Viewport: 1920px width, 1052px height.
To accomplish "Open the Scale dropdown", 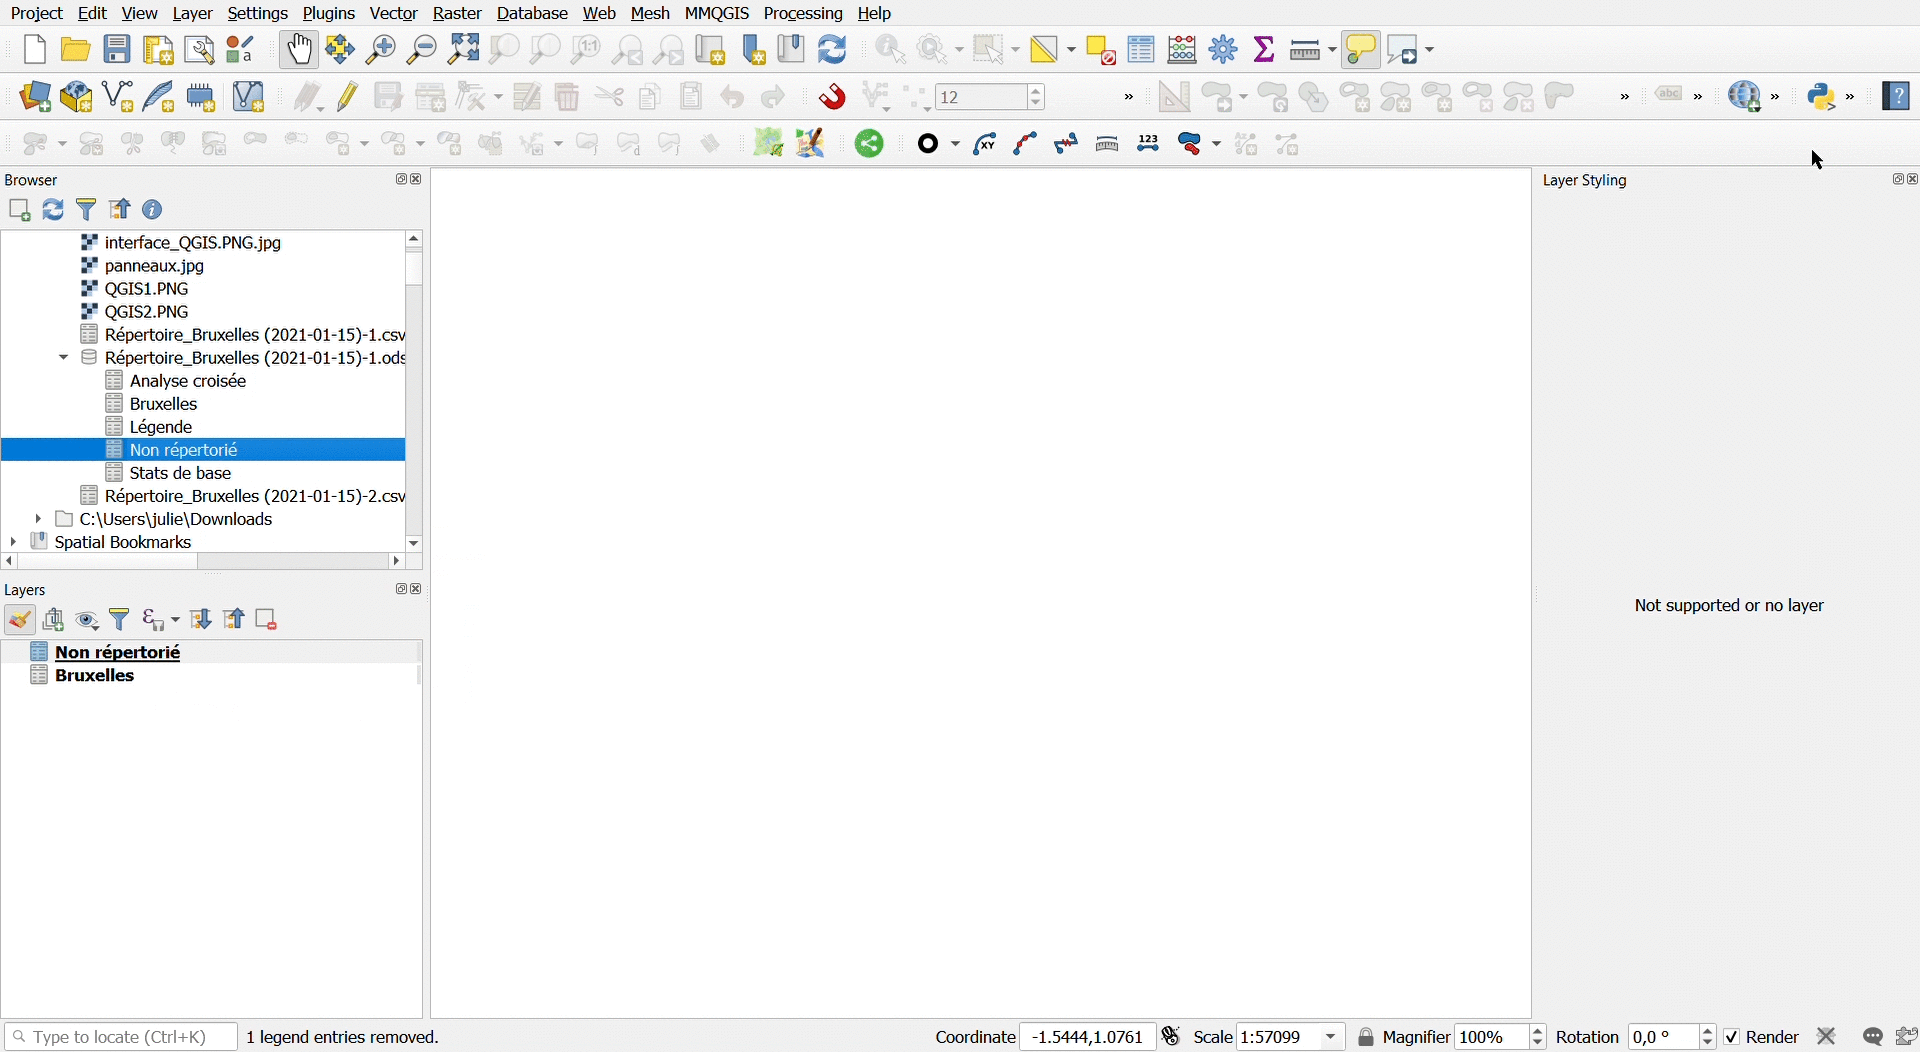I will click(1331, 1037).
